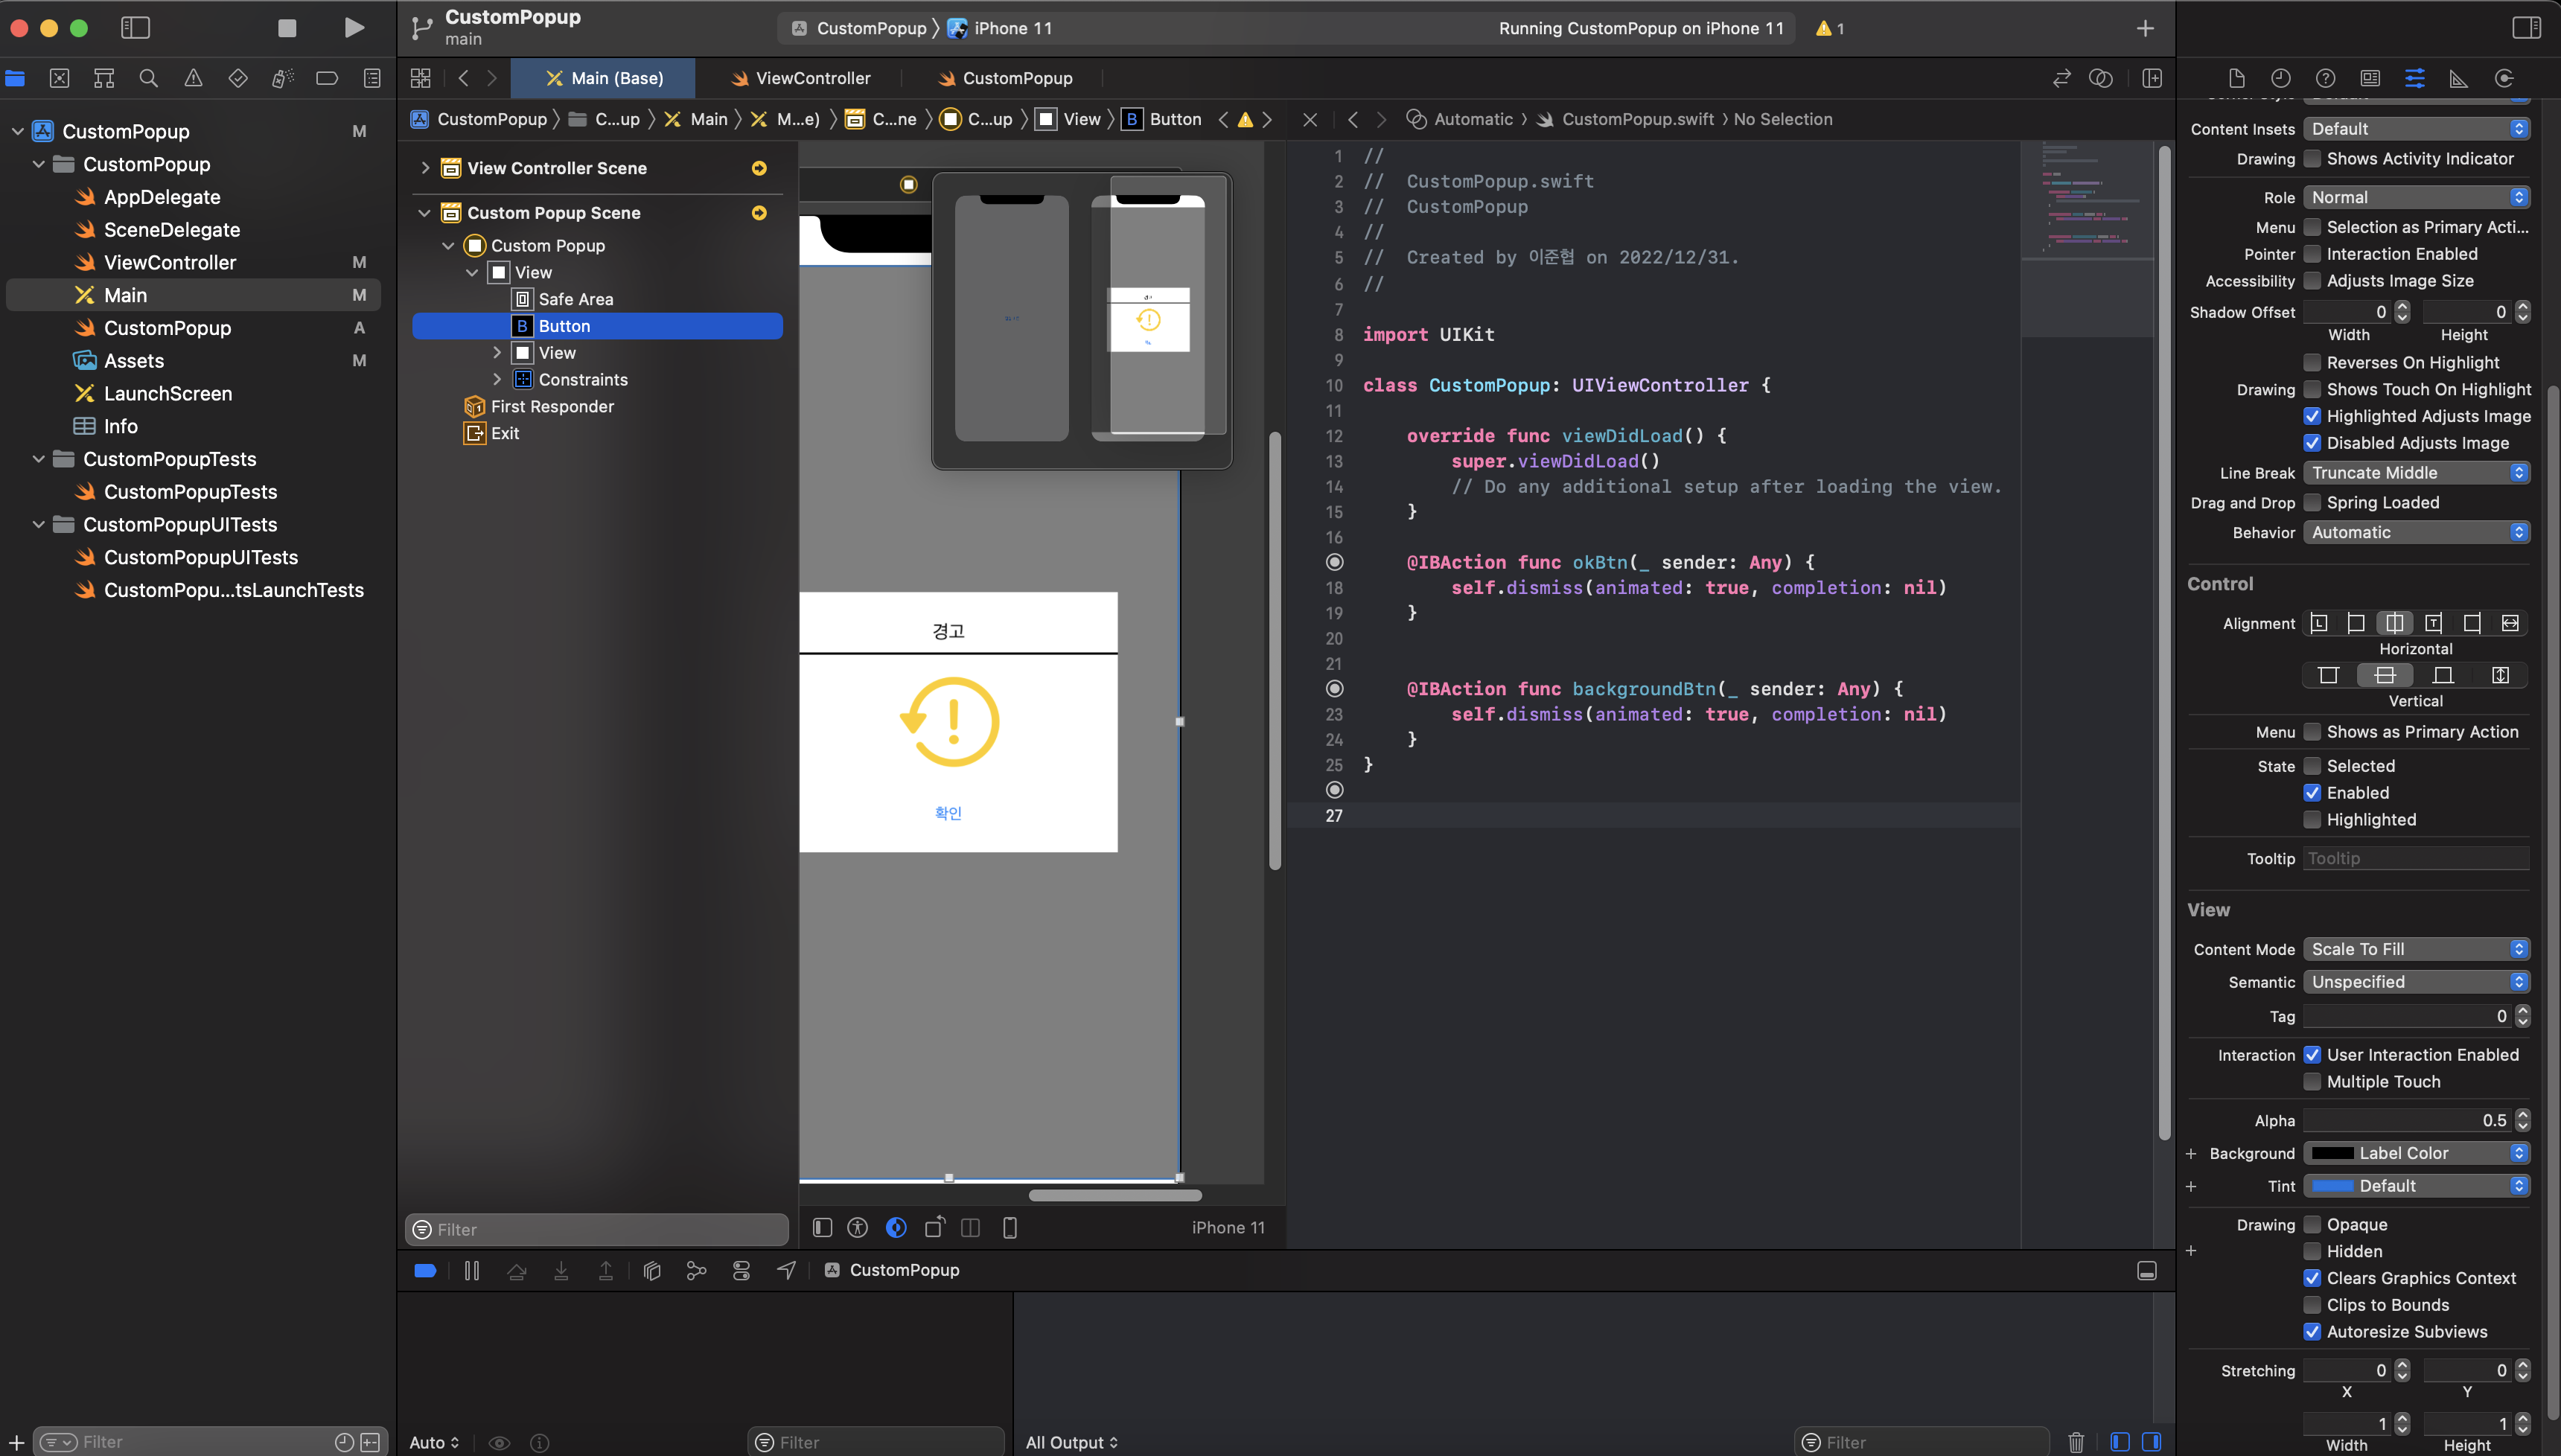Pause program execution in debug bar

pos(471,1270)
